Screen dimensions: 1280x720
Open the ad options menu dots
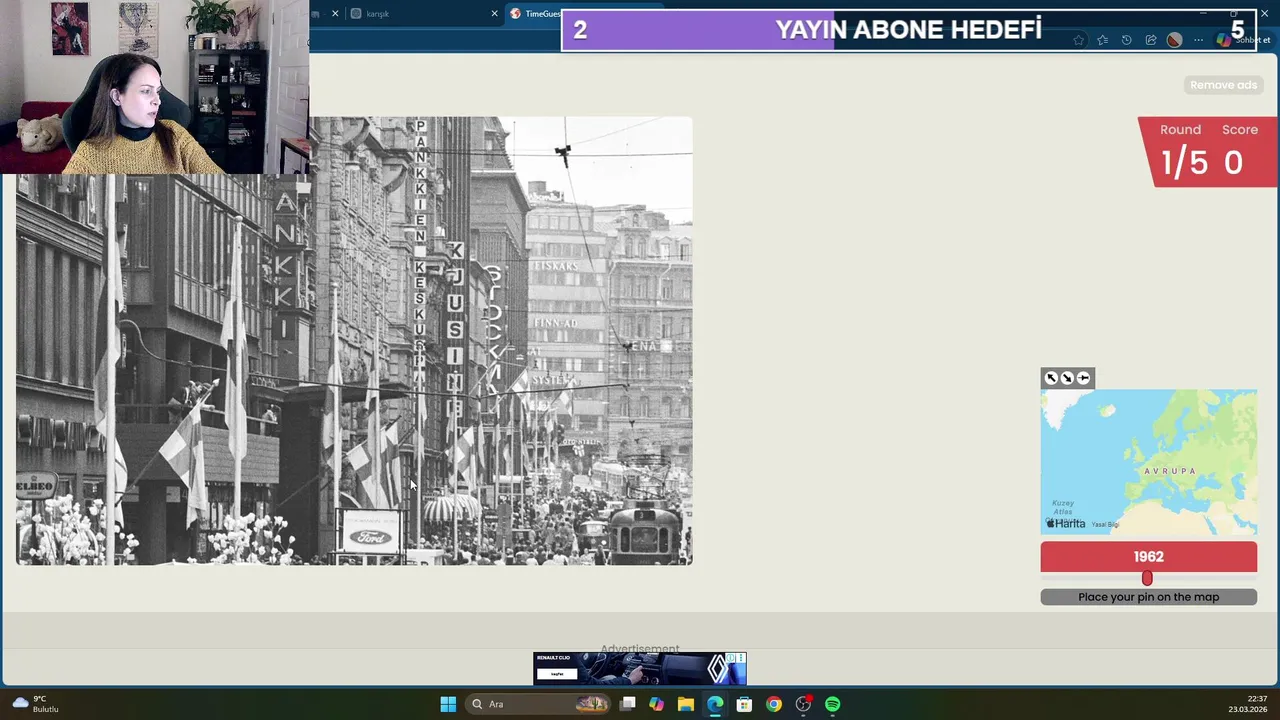(x=741, y=658)
